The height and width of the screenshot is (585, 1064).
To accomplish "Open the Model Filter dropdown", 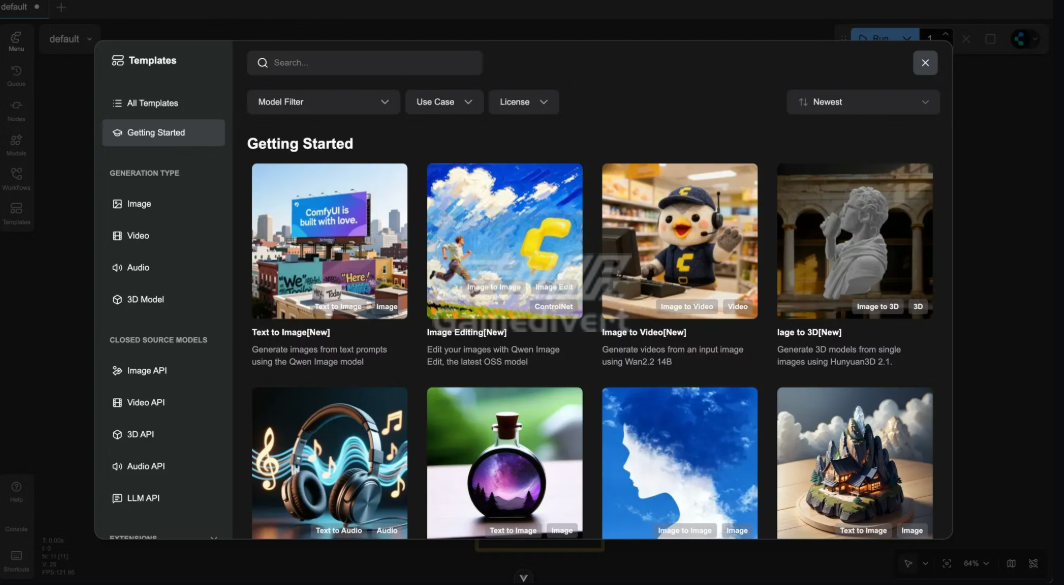I will [323, 102].
